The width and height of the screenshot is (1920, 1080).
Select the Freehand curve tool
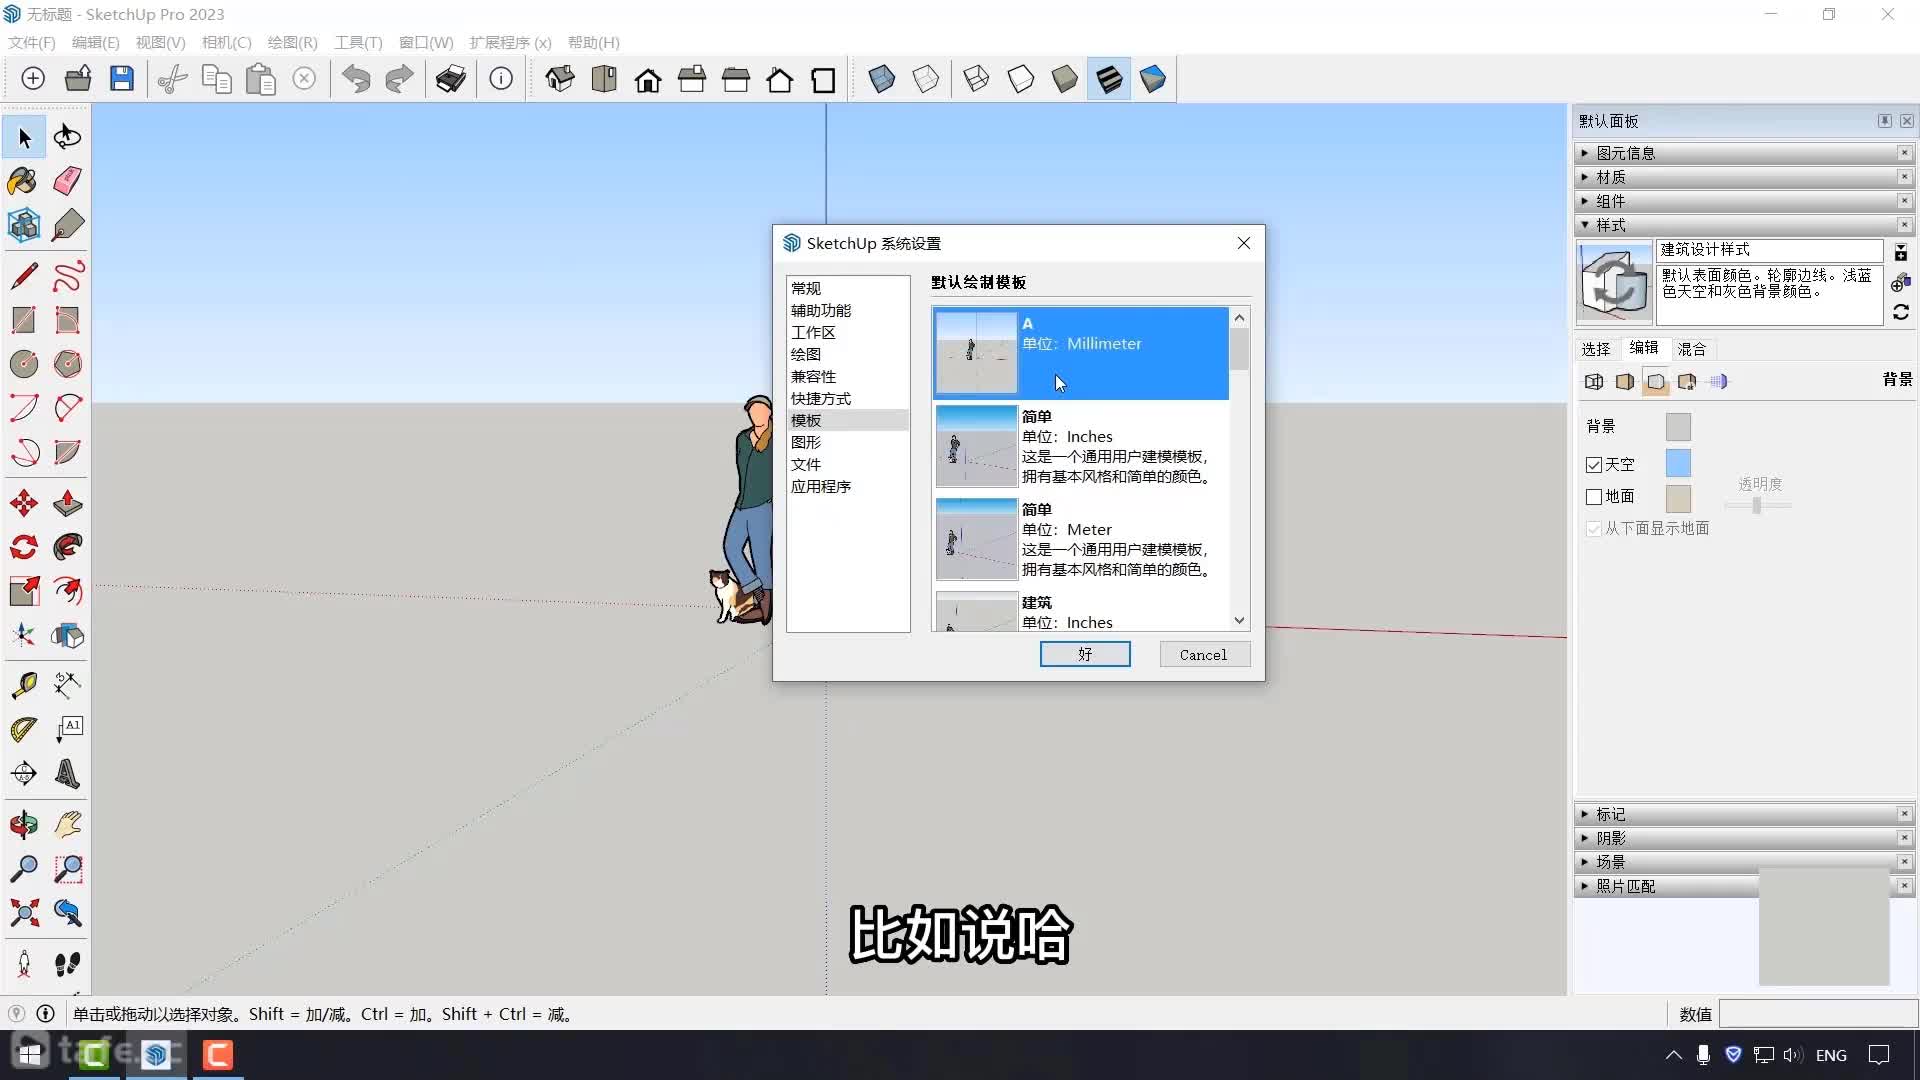[x=68, y=276]
